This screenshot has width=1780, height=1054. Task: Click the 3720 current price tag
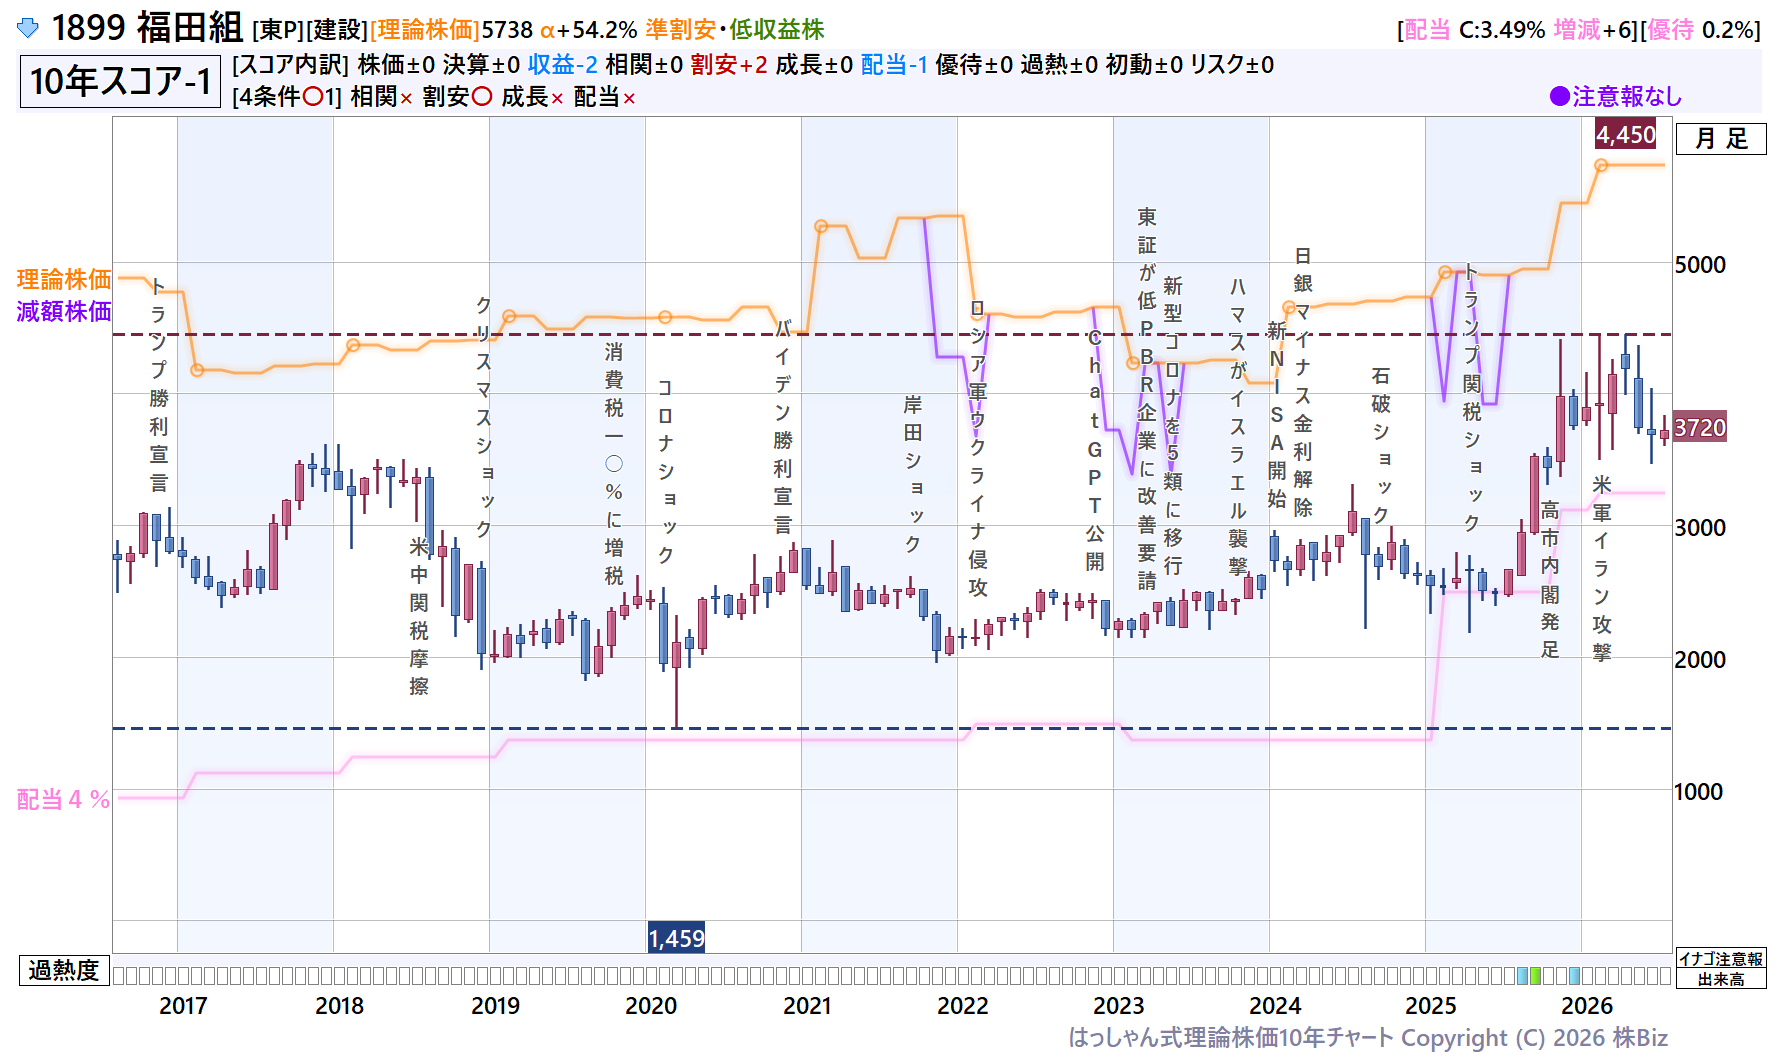click(1700, 428)
